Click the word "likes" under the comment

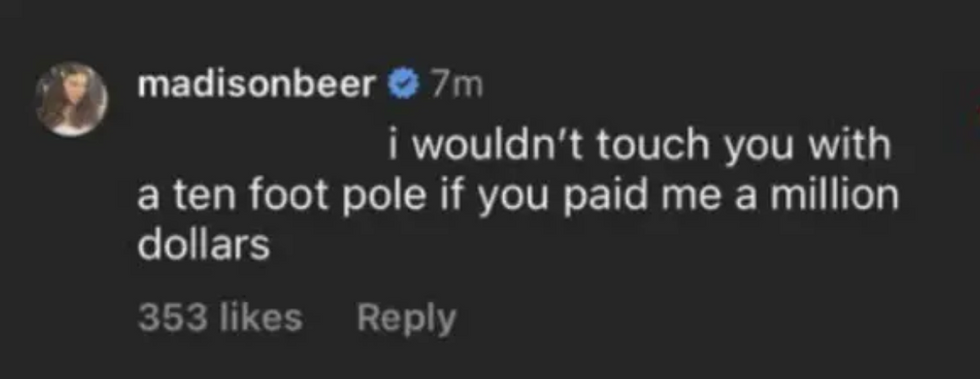click(257, 318)
